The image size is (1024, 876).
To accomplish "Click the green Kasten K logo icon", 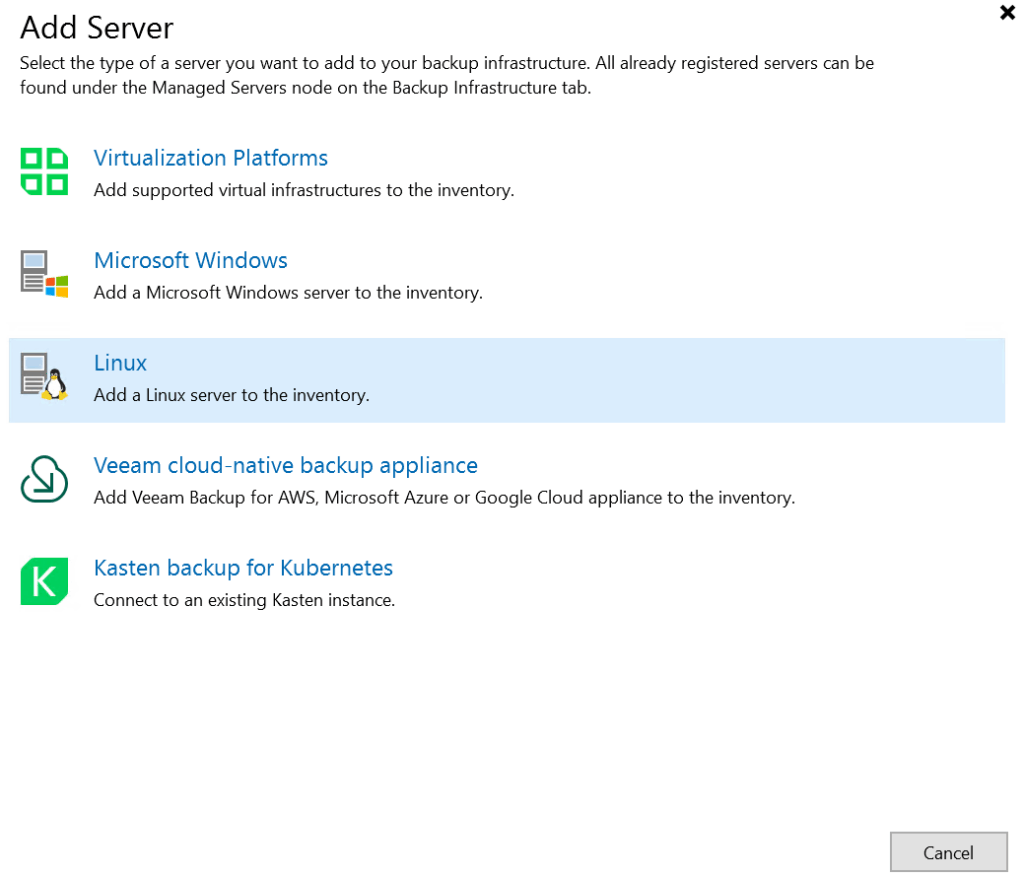I will coord(44,581).
